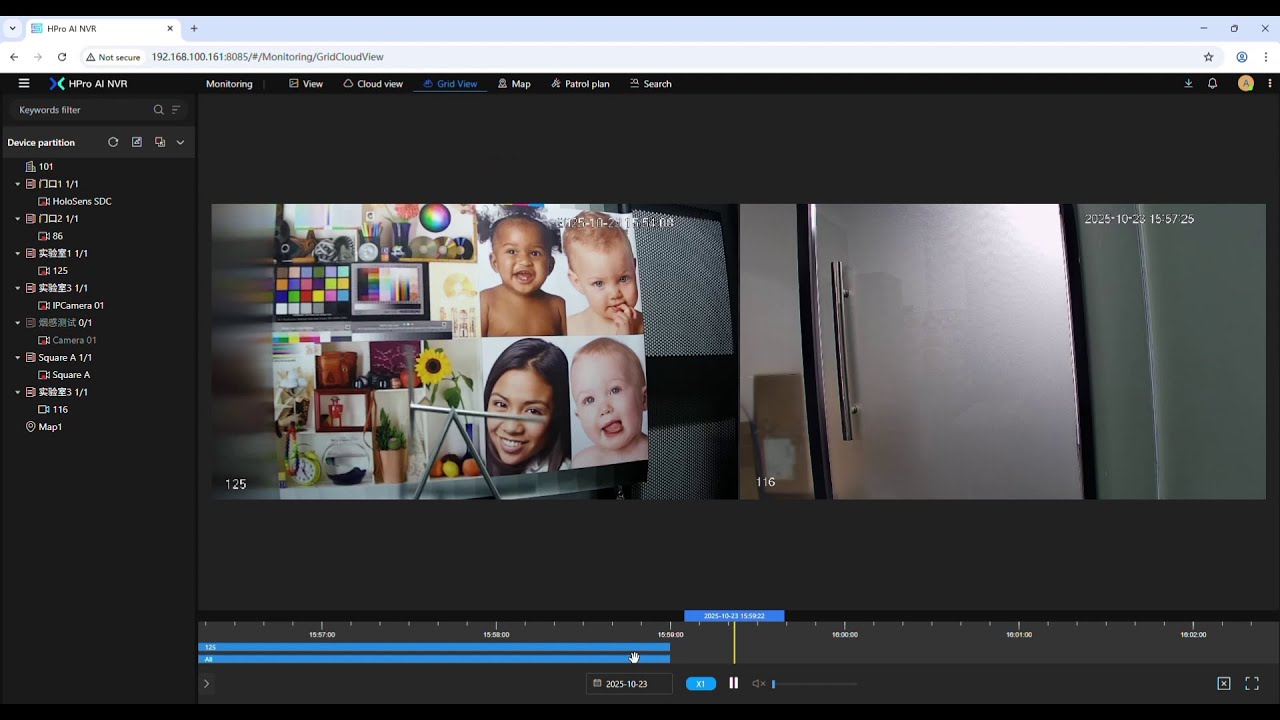Click the browser address bar URL

pos(268,57)
